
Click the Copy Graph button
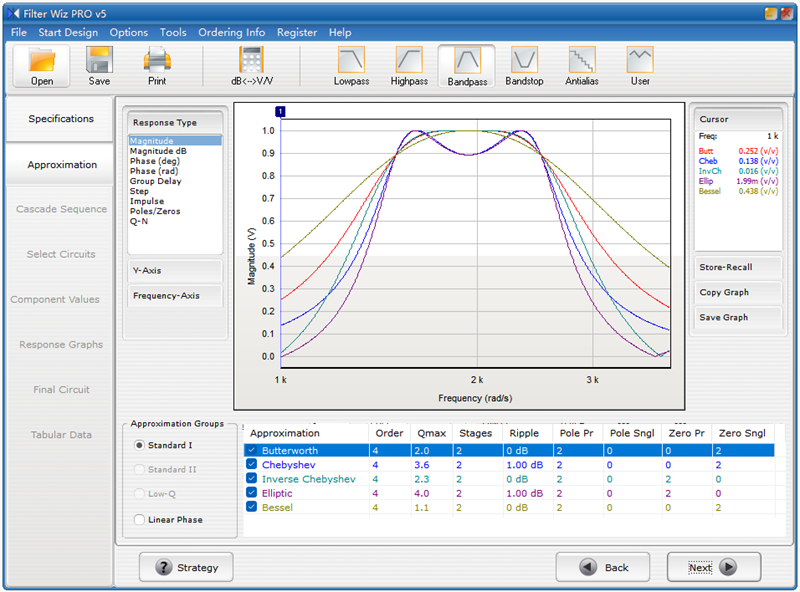tap(738, 292)
